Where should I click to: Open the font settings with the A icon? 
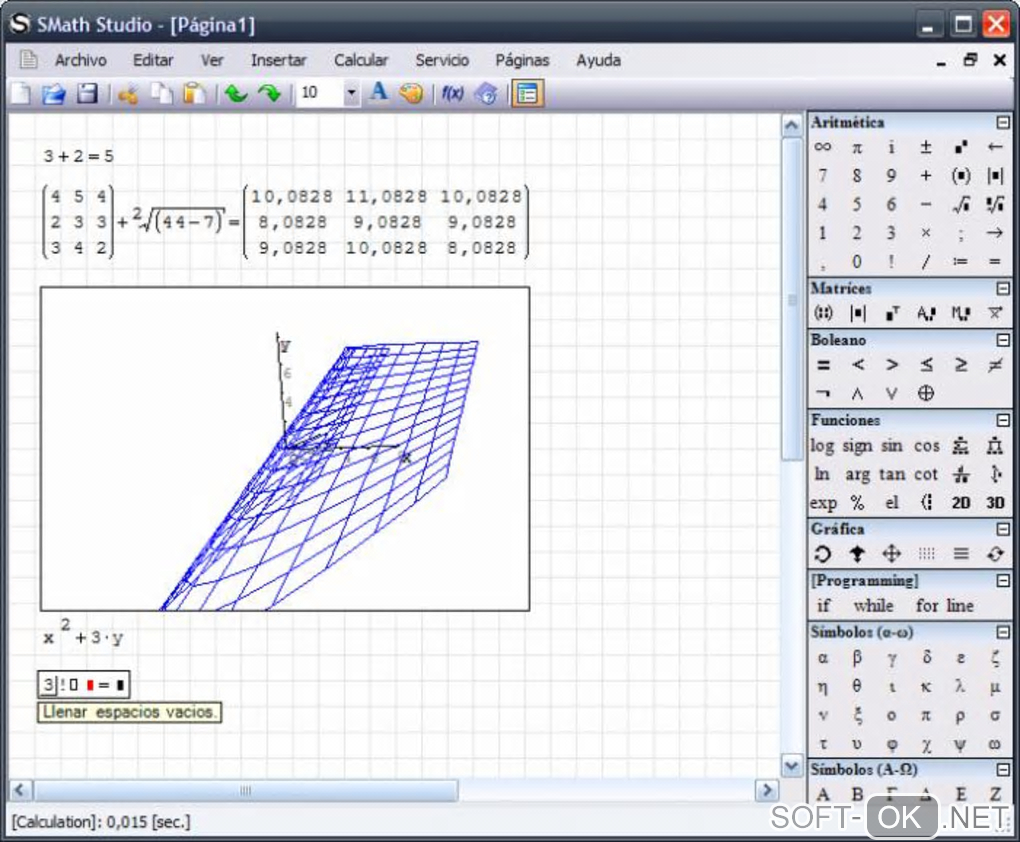click(379, 92)
